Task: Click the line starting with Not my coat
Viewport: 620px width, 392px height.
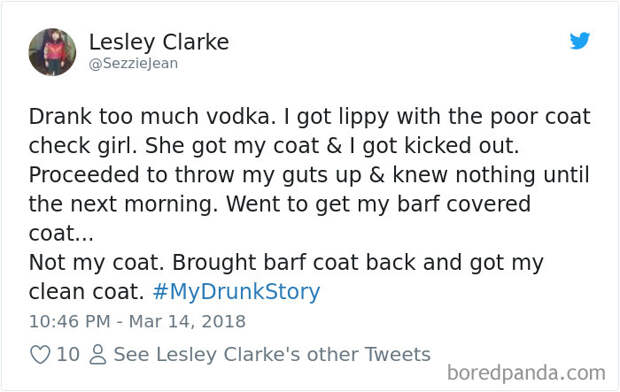Action: pyautogui.click(x=286, y=263)
